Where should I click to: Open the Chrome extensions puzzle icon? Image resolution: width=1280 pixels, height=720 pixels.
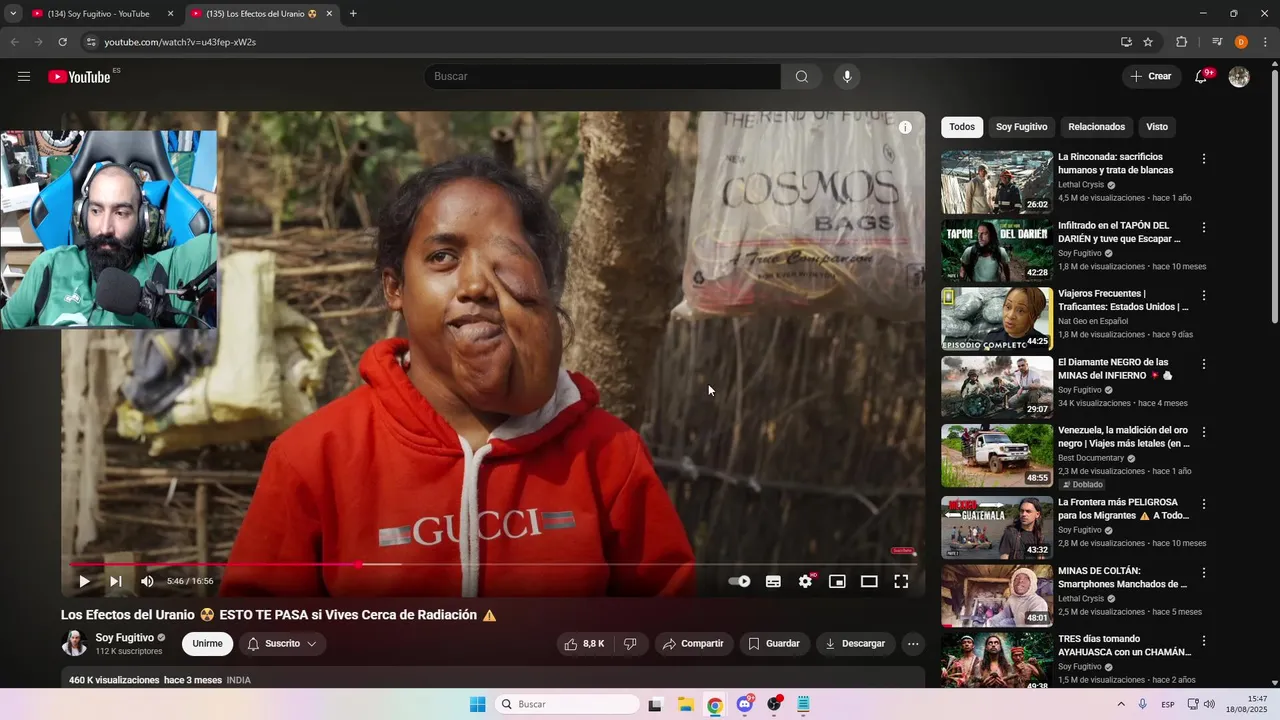coord(1181,42)
